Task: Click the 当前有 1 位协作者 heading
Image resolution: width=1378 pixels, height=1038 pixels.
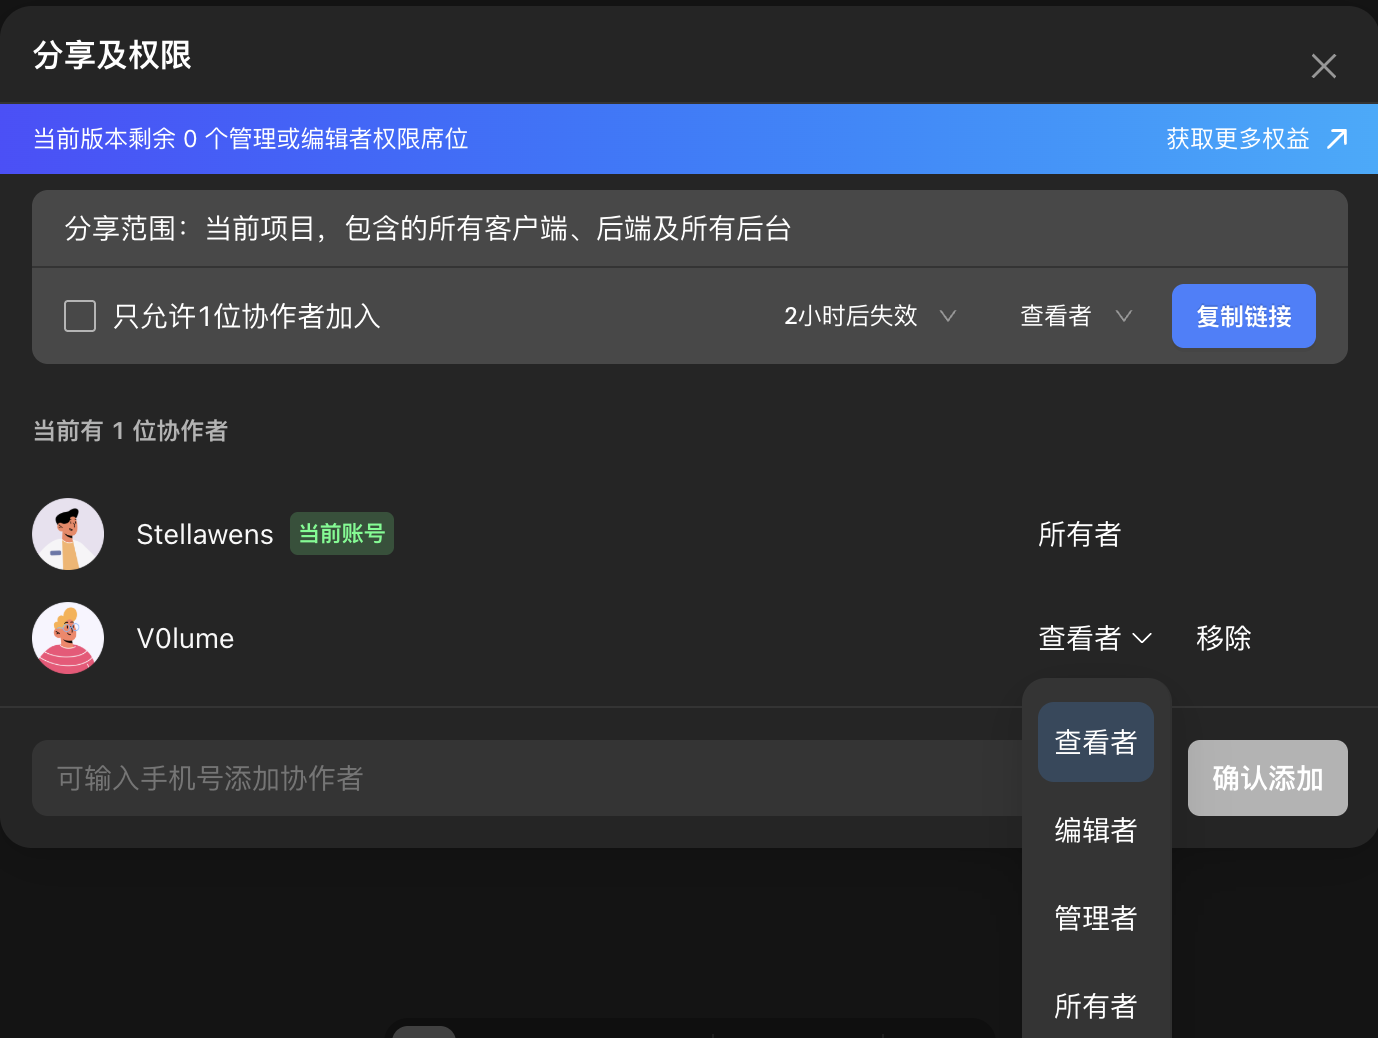Action: pyautogui.click(x=130, y=430)
